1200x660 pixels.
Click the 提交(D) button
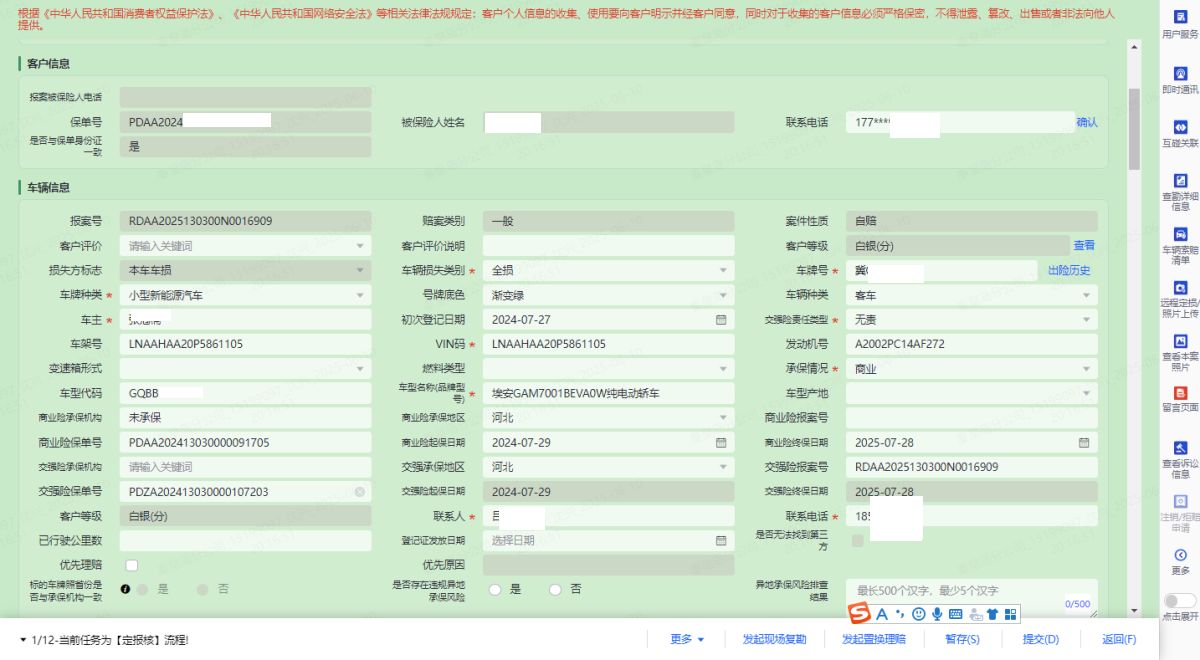pyautogui.click(x=1040, y=639)
